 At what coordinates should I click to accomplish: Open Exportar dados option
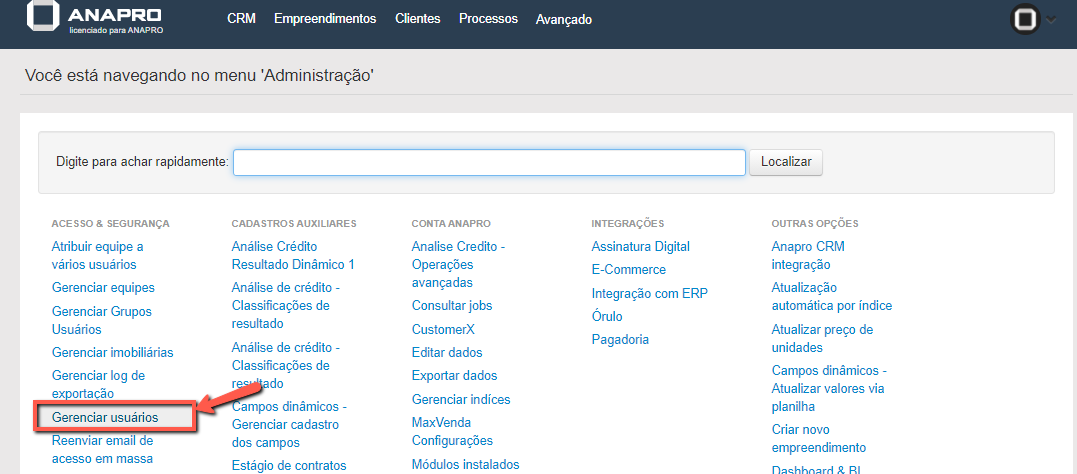click(454, 375)
